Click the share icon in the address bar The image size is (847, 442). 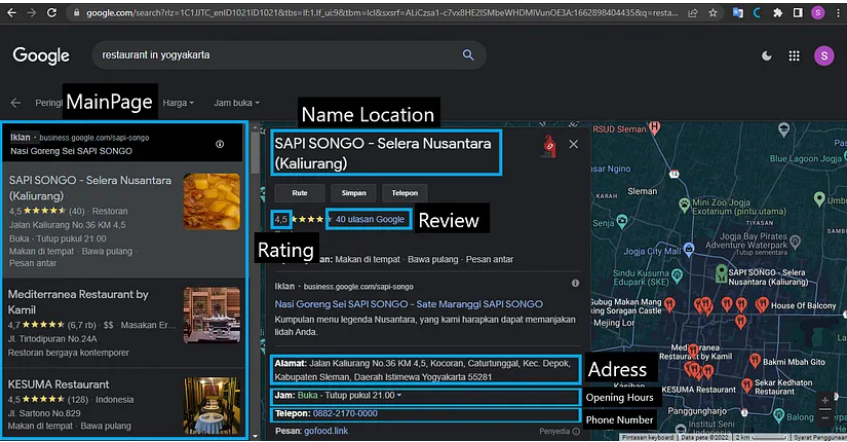[x=693, y=13]
